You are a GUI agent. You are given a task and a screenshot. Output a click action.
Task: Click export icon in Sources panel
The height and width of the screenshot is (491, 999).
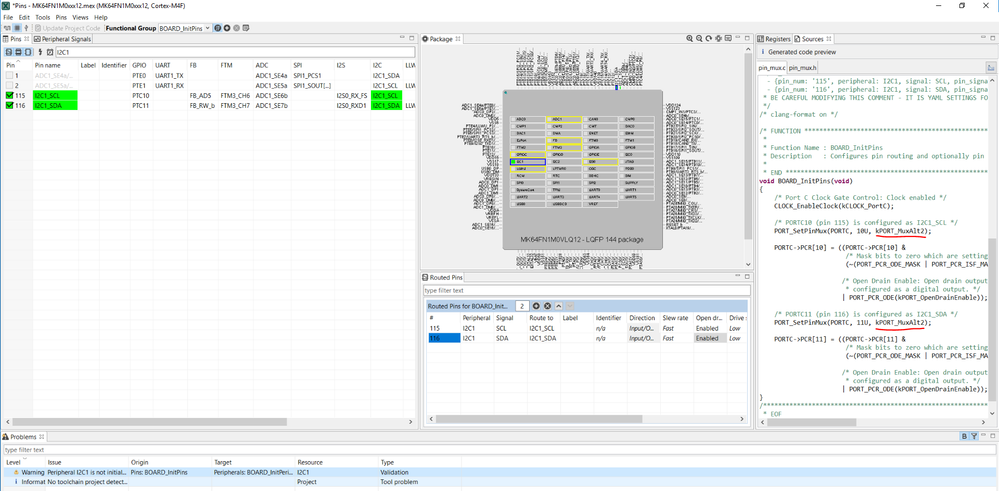point(991,67)
